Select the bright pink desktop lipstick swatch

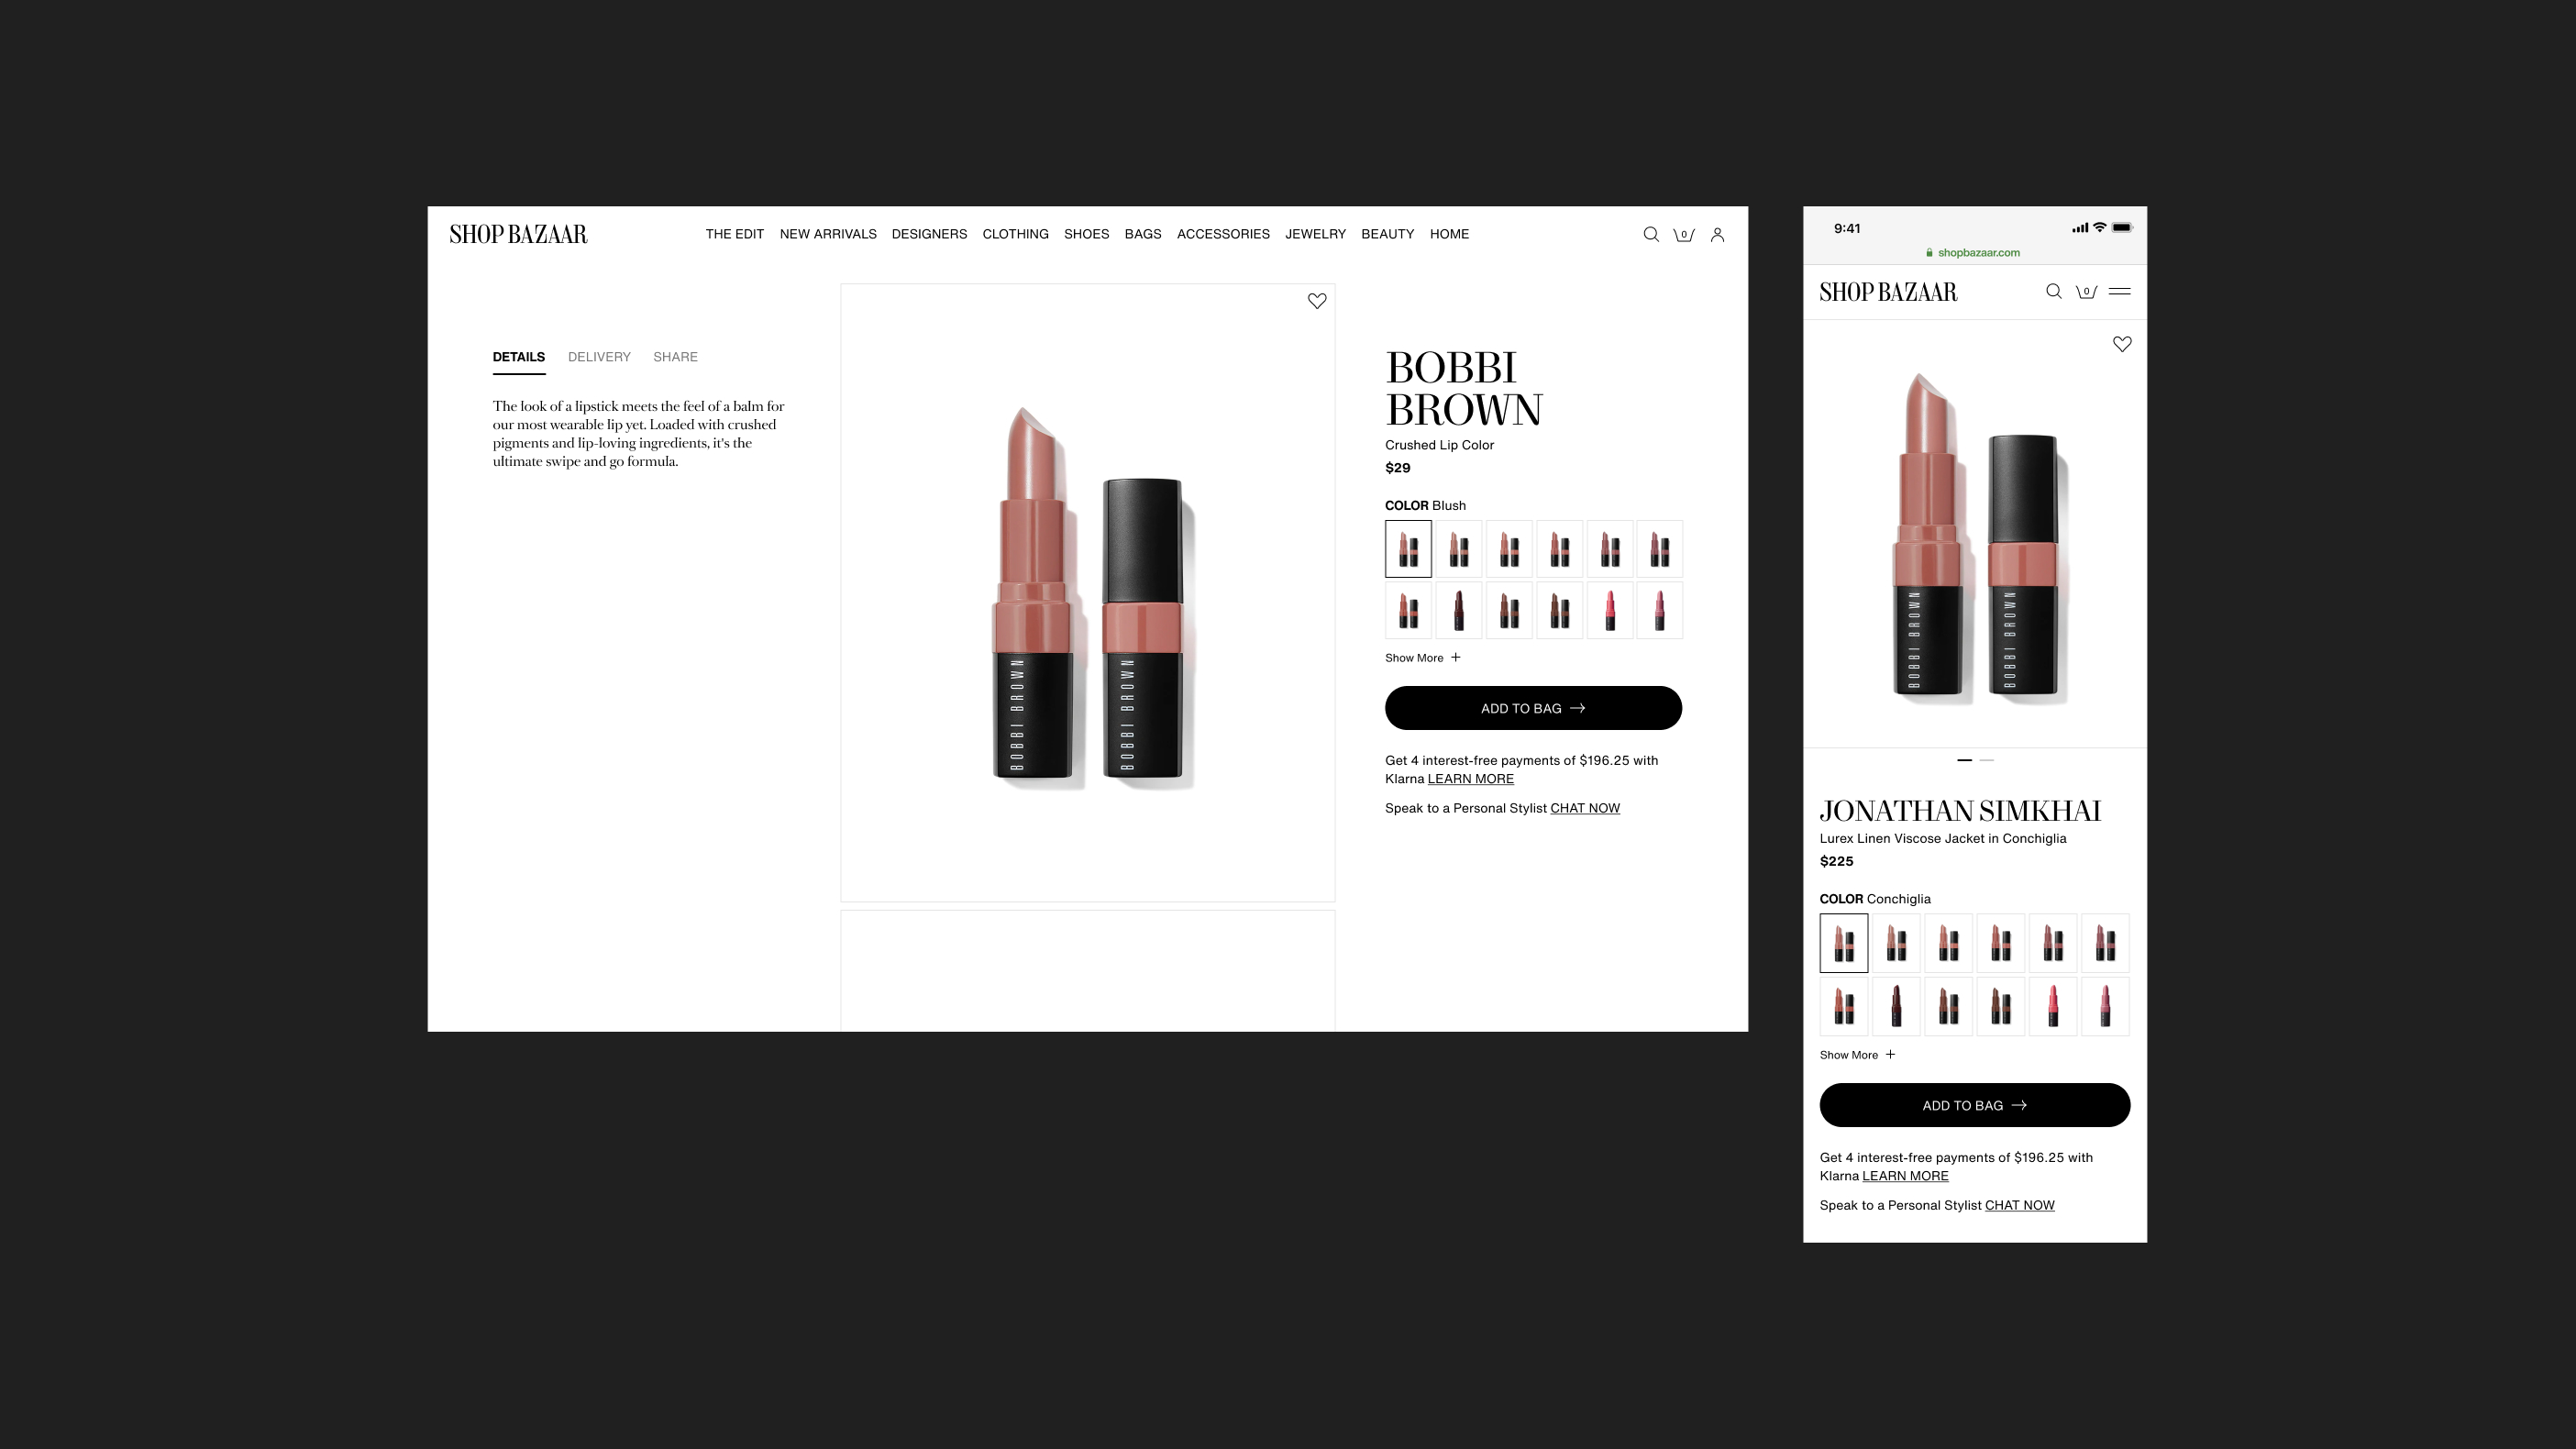1609,610
